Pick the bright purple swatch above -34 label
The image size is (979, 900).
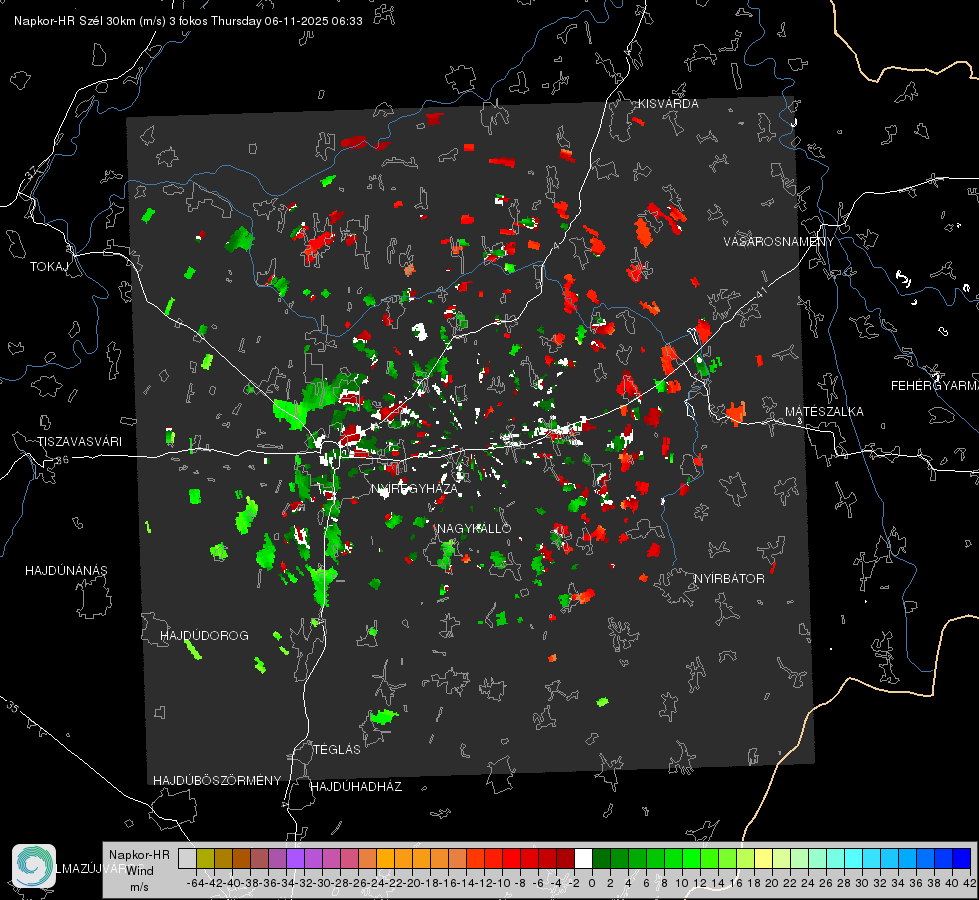tap(295, 858)
